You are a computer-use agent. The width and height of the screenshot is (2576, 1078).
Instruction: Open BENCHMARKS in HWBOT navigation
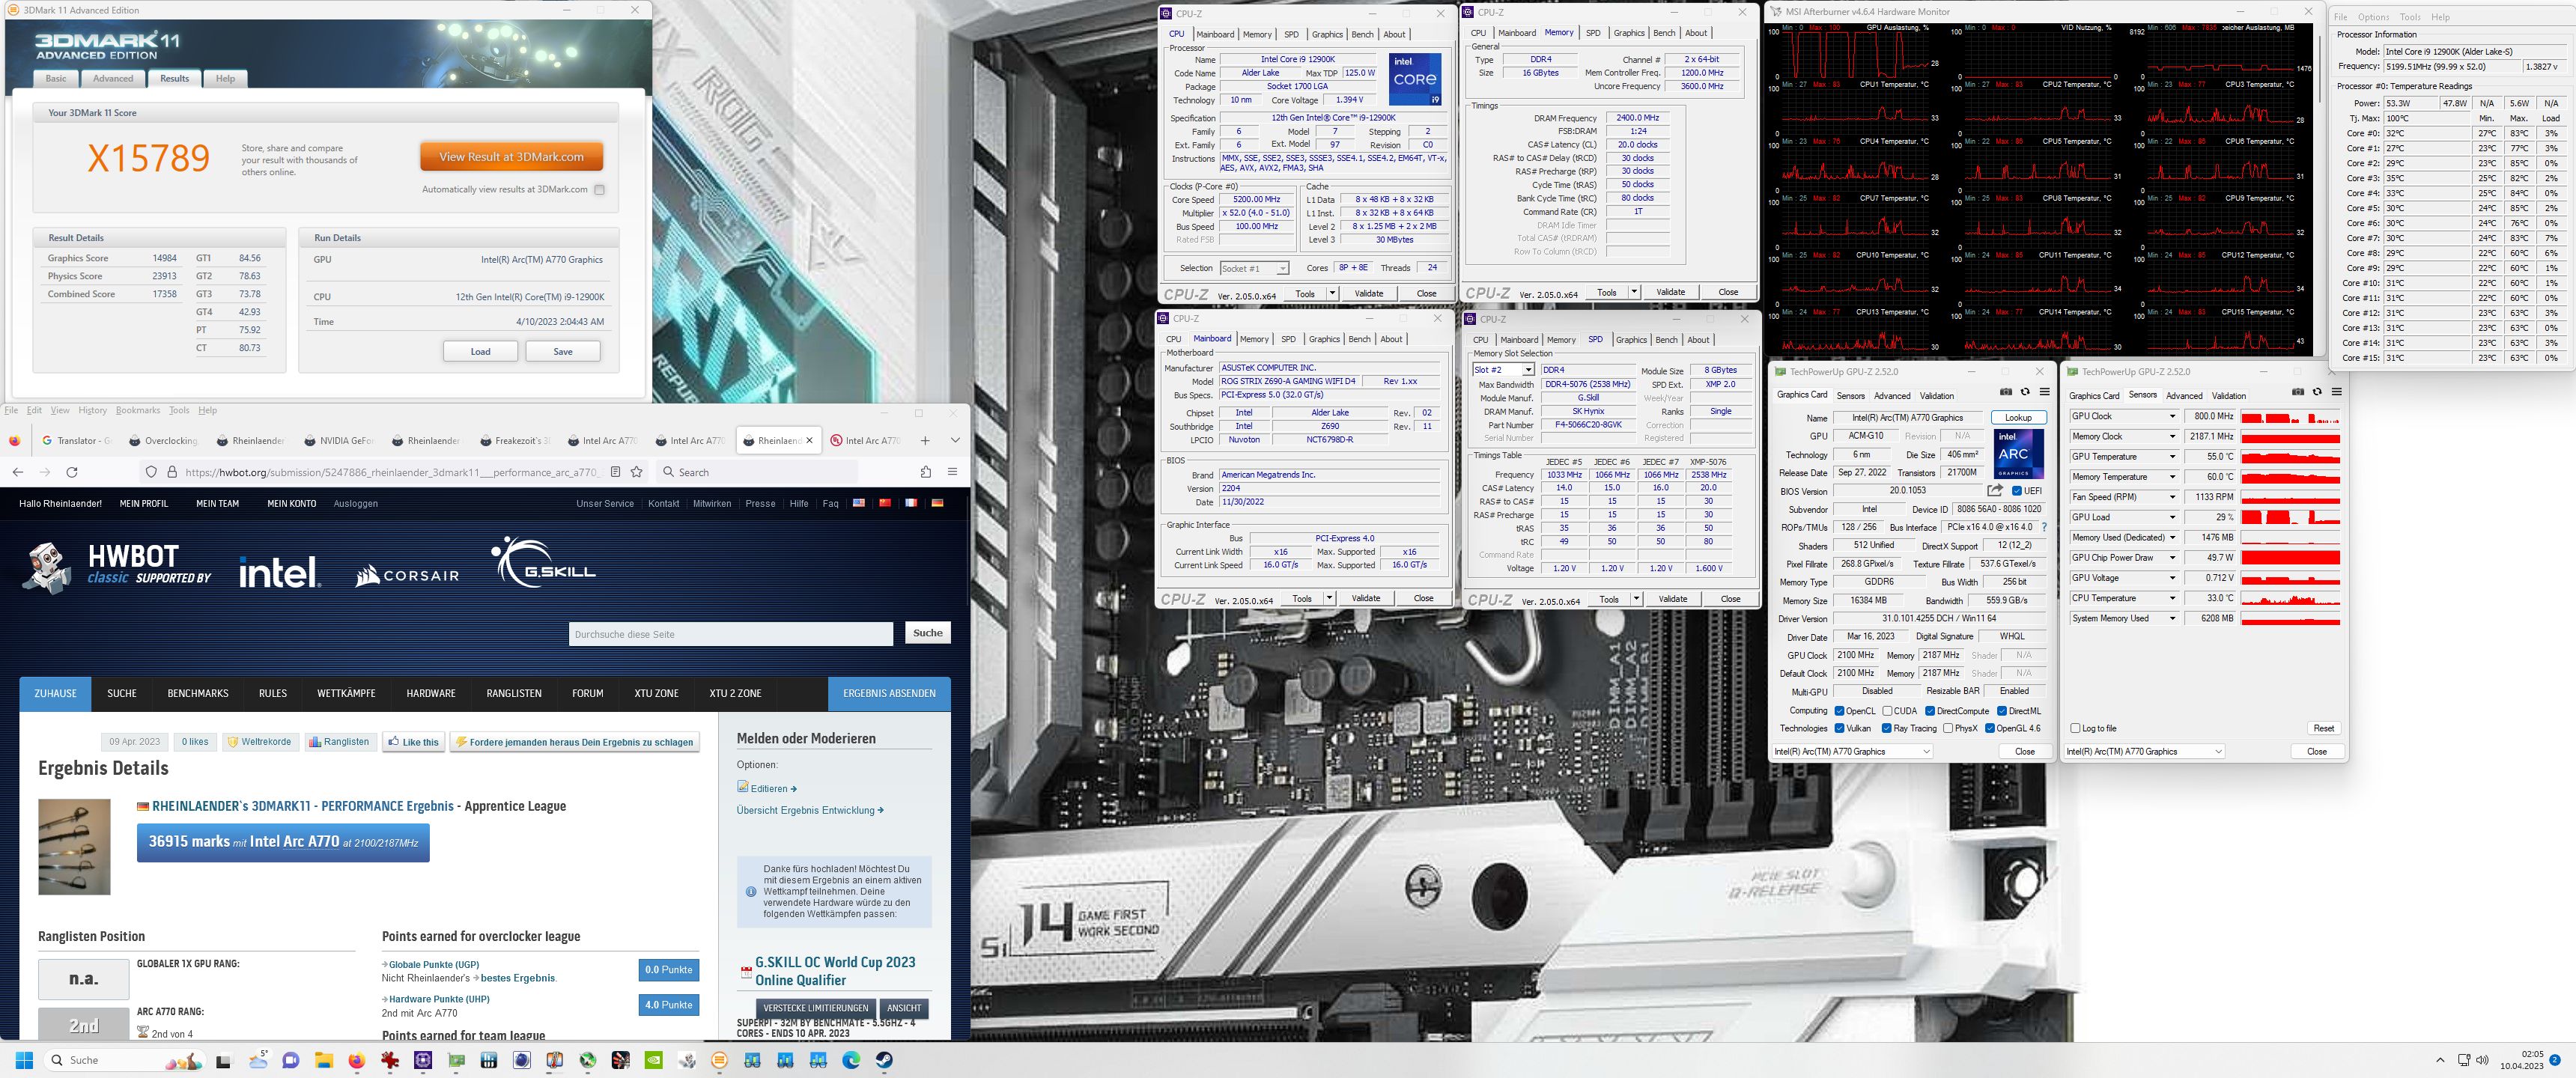click(x=198, y=693)
